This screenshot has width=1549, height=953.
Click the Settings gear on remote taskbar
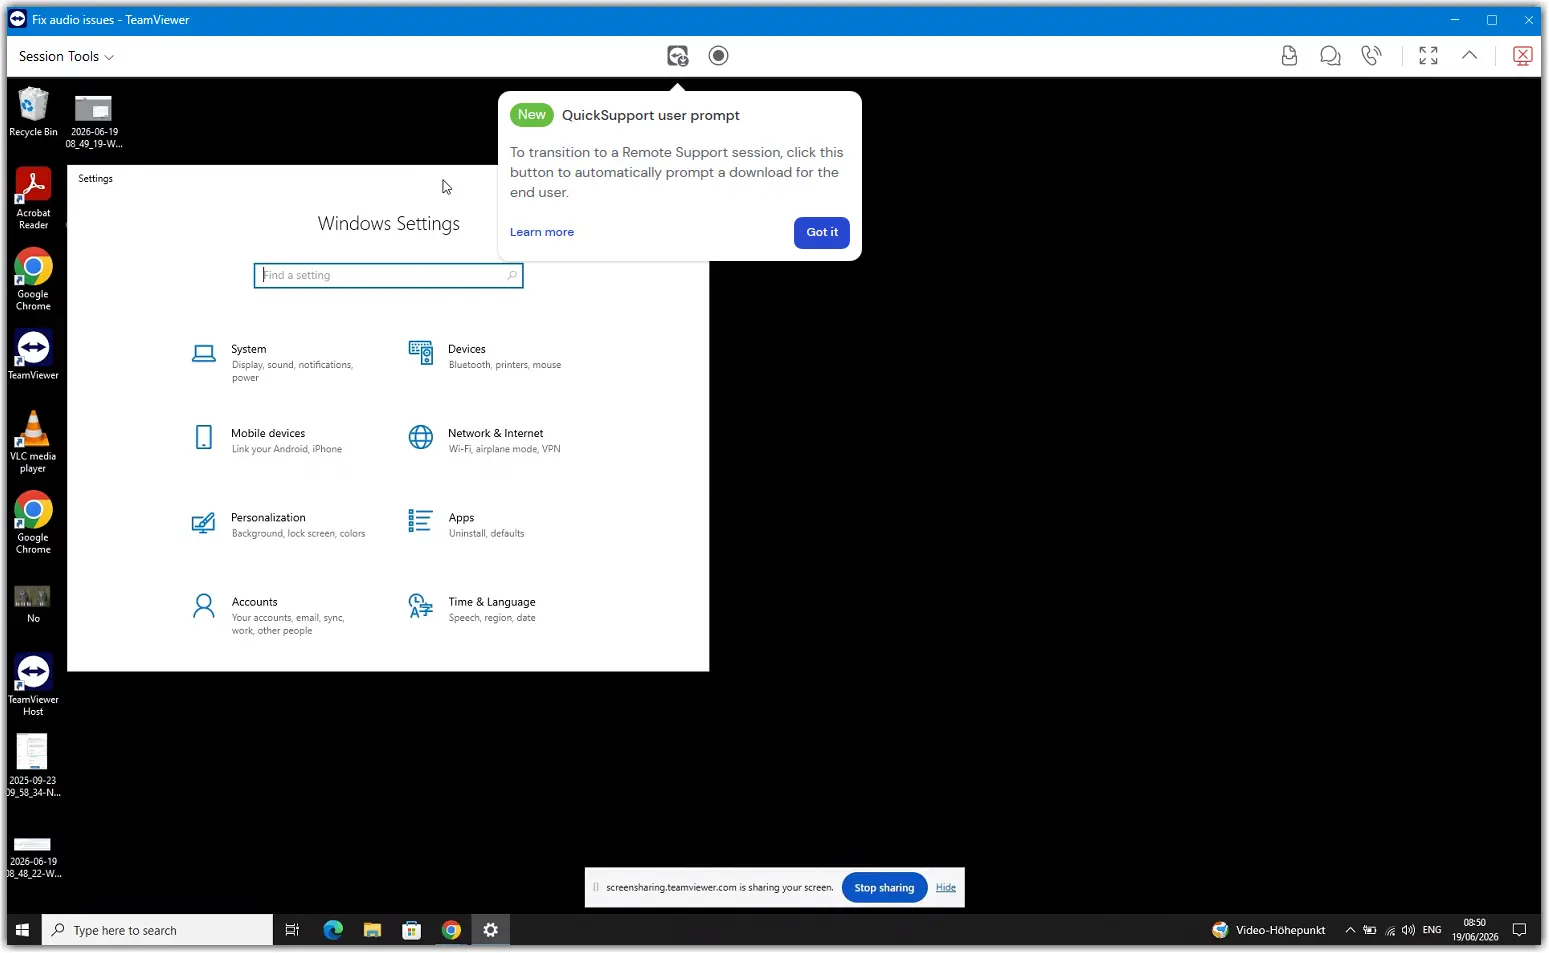click(490, 930)
